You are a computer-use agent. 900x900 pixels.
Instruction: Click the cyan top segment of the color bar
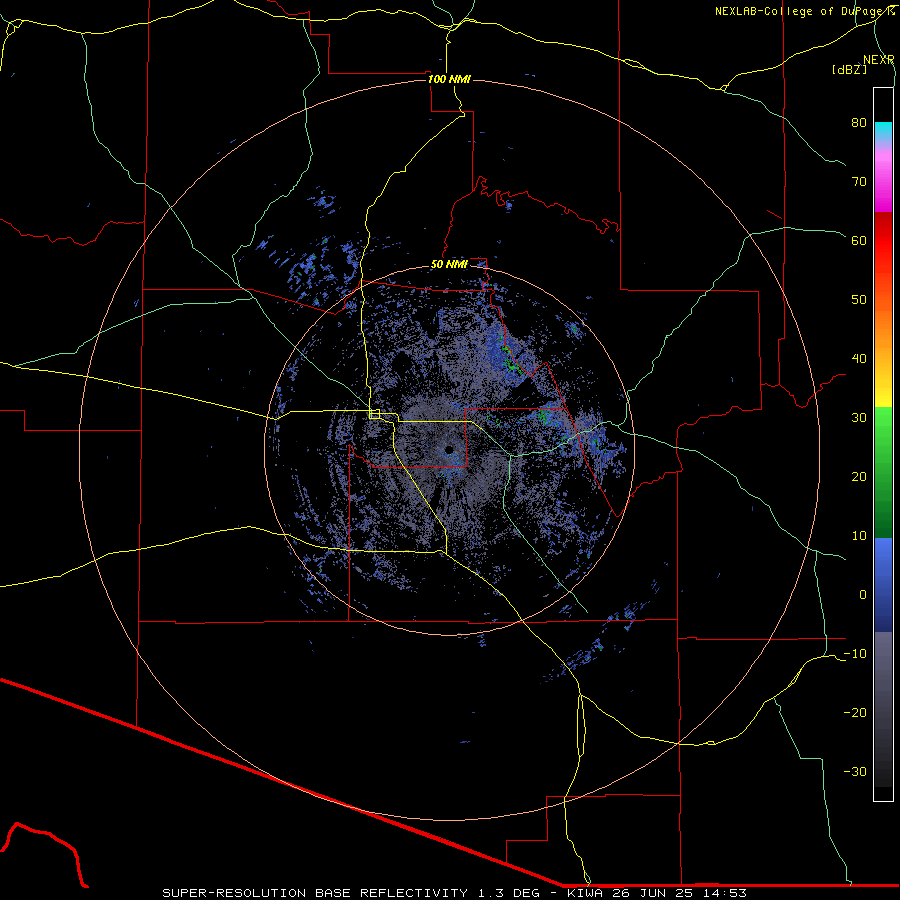point(883,131)
